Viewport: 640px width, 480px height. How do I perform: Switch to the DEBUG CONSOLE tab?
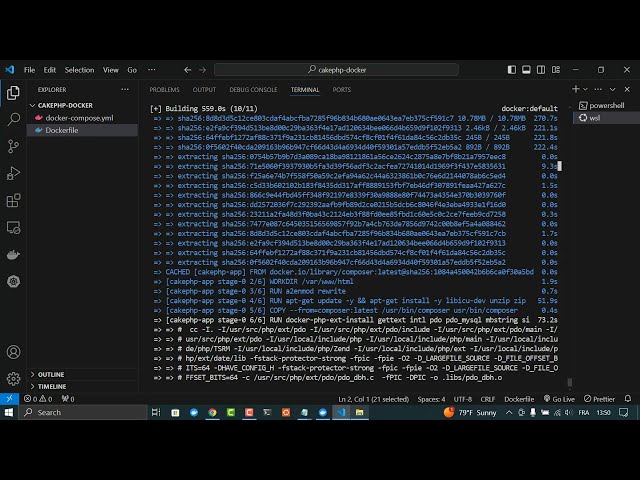tap(253, 90)
